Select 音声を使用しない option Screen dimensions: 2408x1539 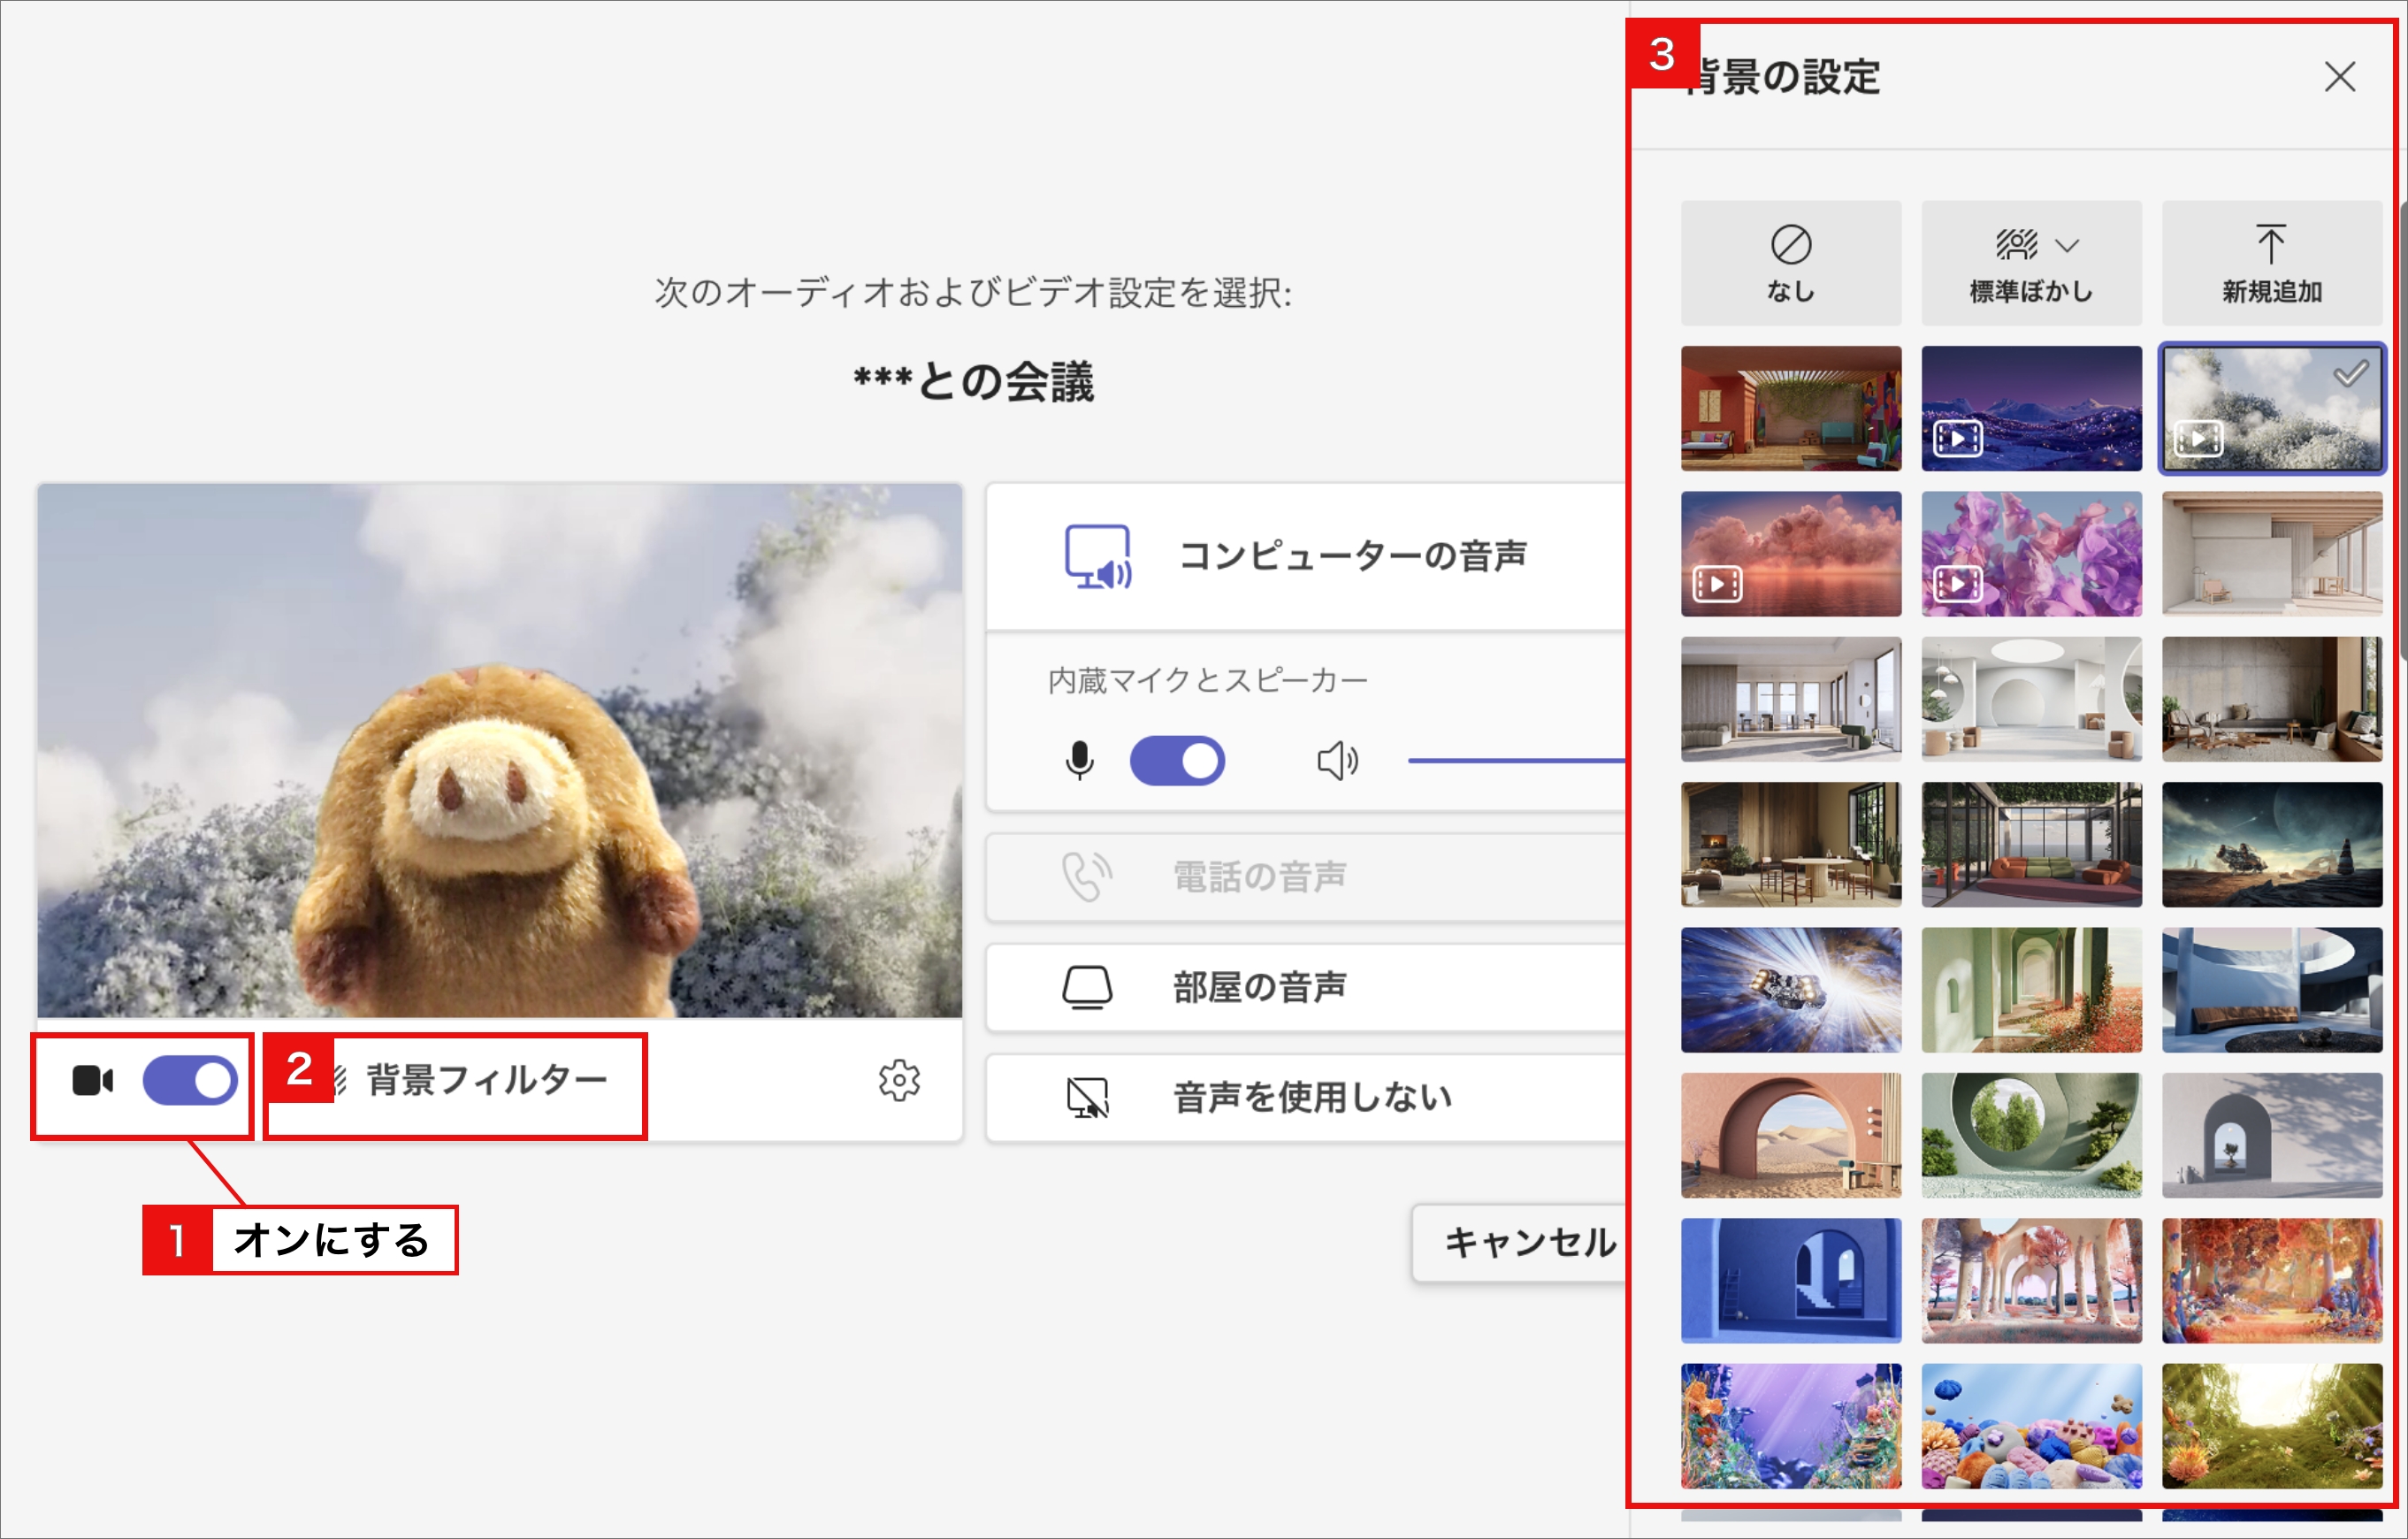pos(1306,1097)
